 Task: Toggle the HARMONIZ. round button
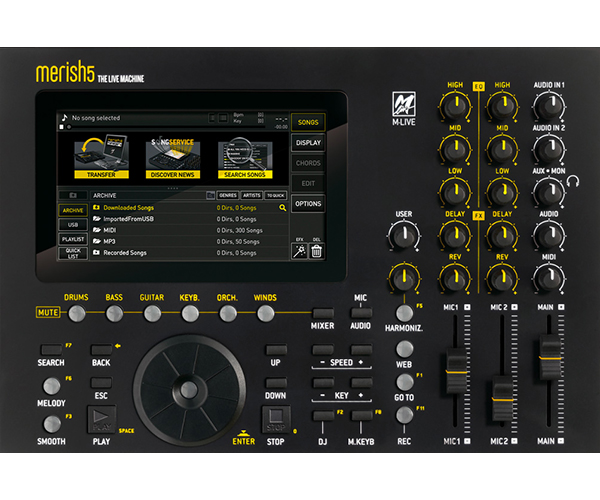click(404, 313)
